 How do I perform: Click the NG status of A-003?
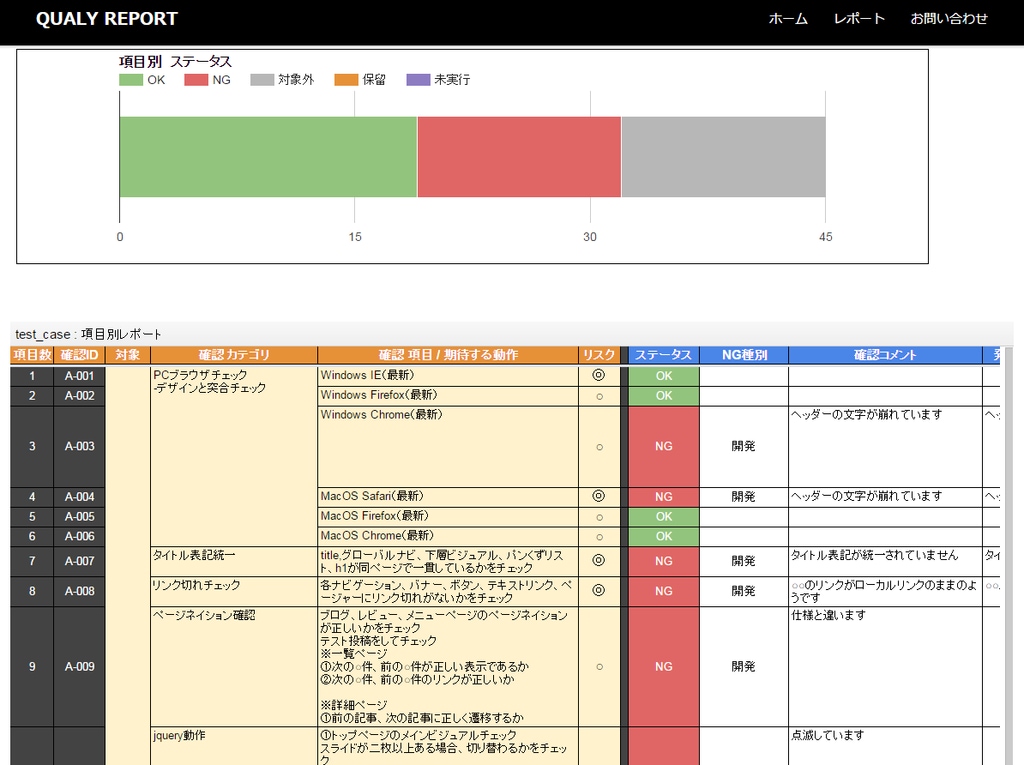(x=664, y=446)
